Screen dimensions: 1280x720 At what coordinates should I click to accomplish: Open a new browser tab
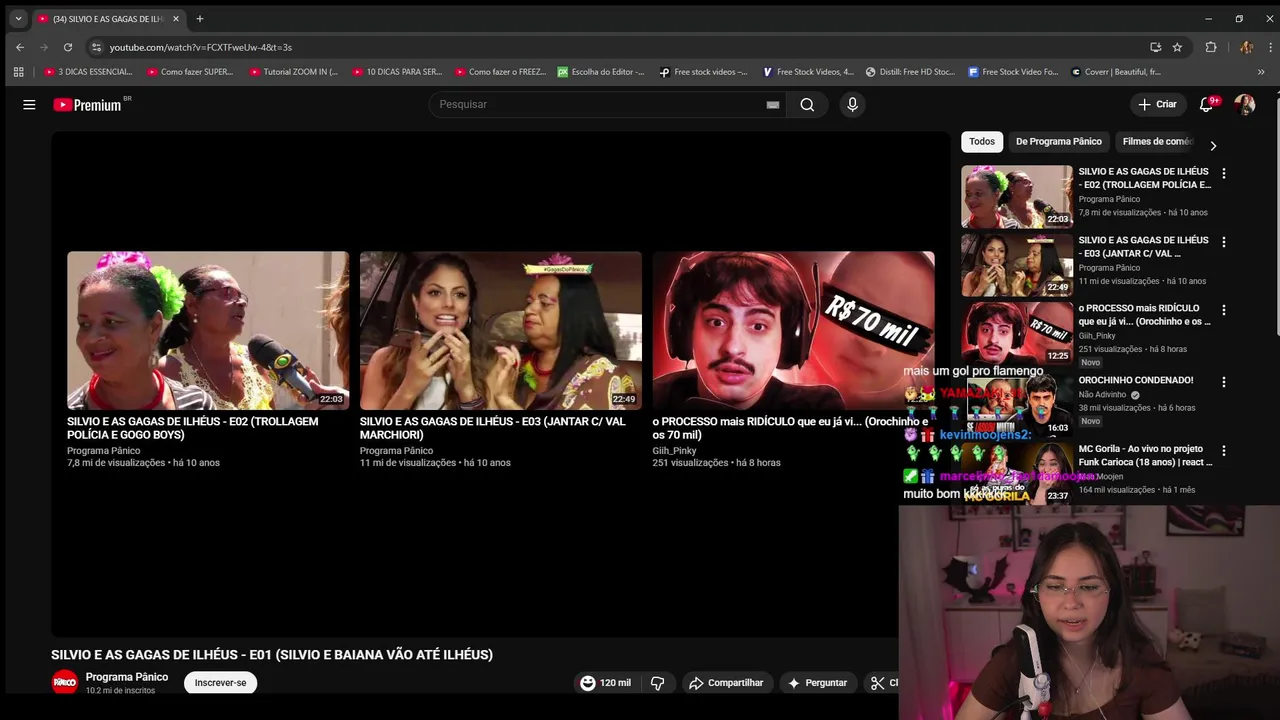(x=200, y=18)
